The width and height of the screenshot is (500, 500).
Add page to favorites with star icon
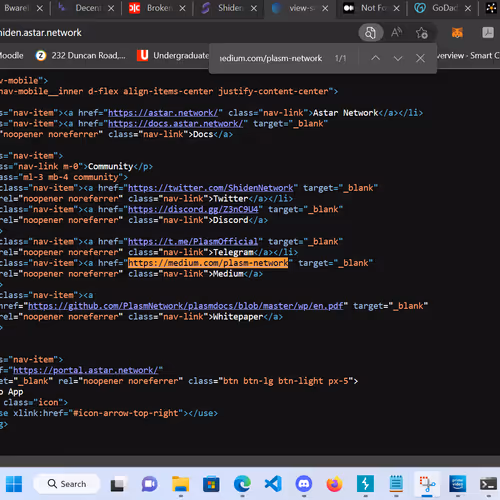(422, 33)
